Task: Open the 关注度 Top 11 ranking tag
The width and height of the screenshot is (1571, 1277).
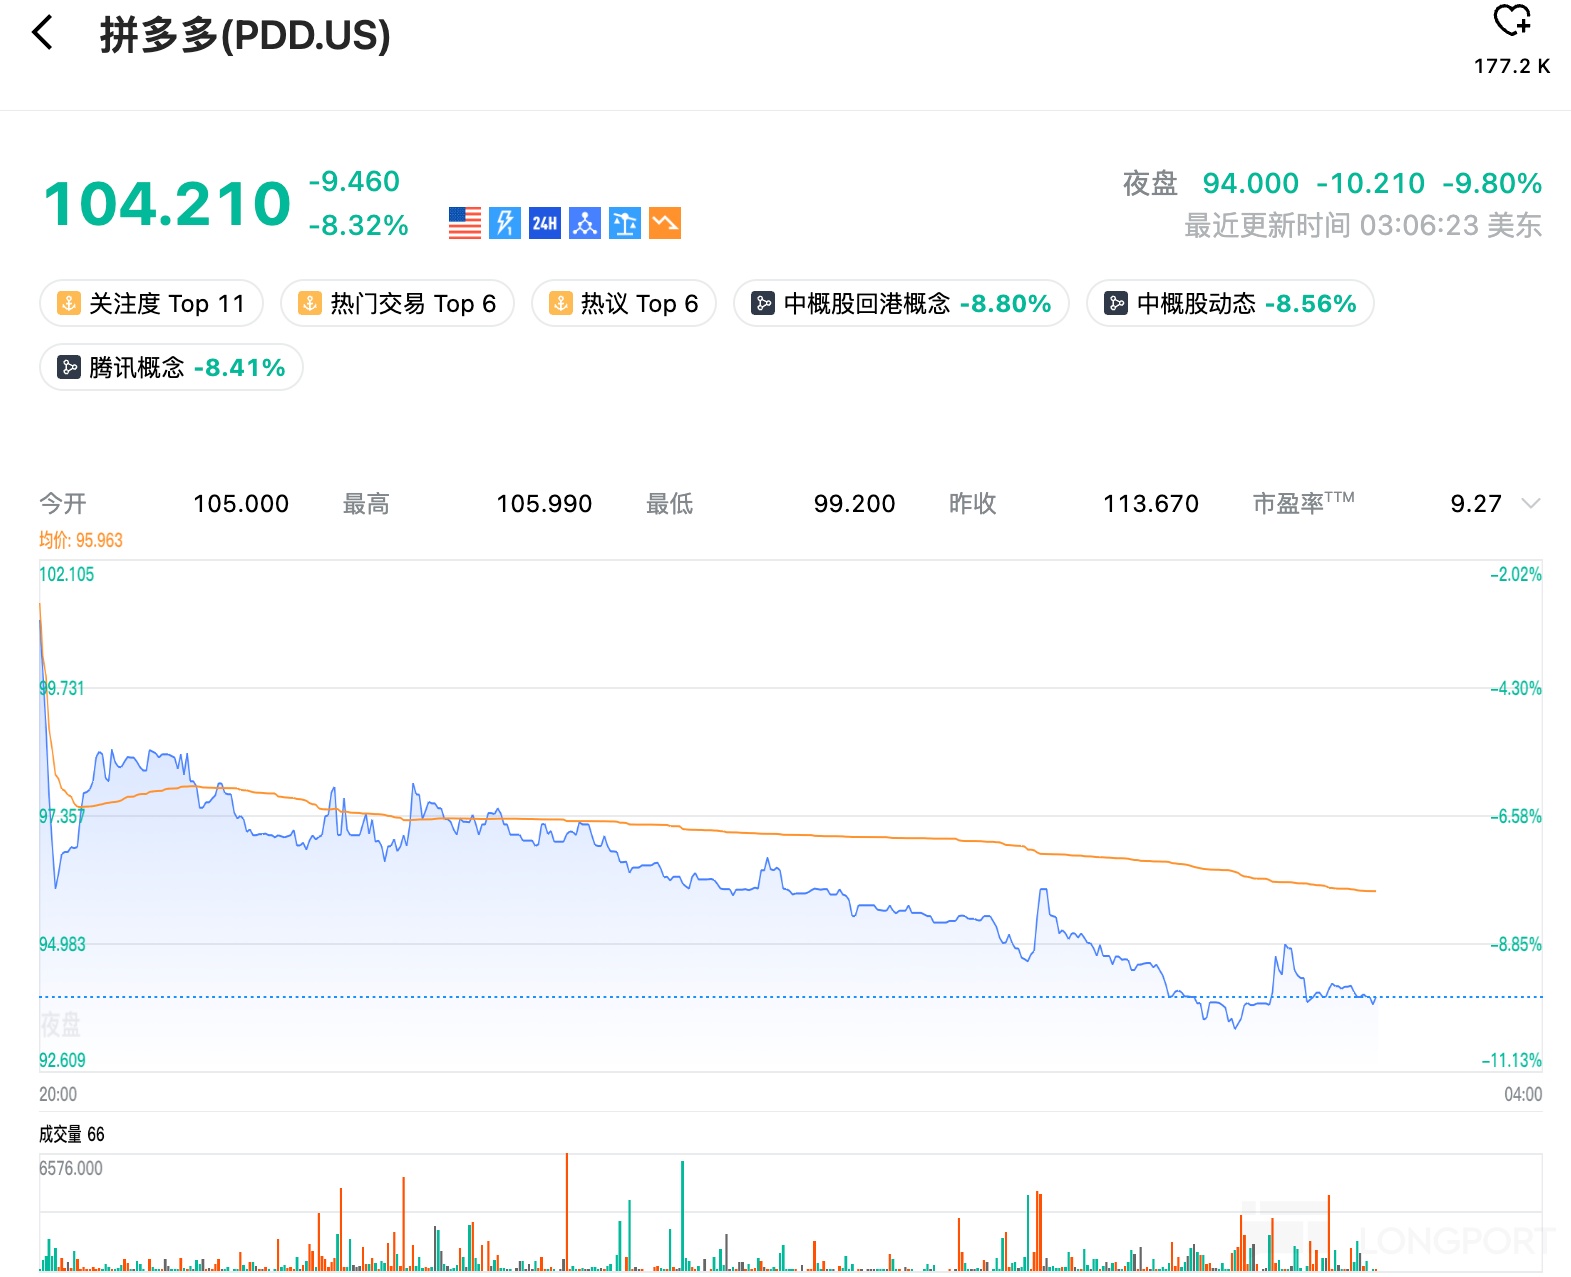Action: [x=152, y=304]
